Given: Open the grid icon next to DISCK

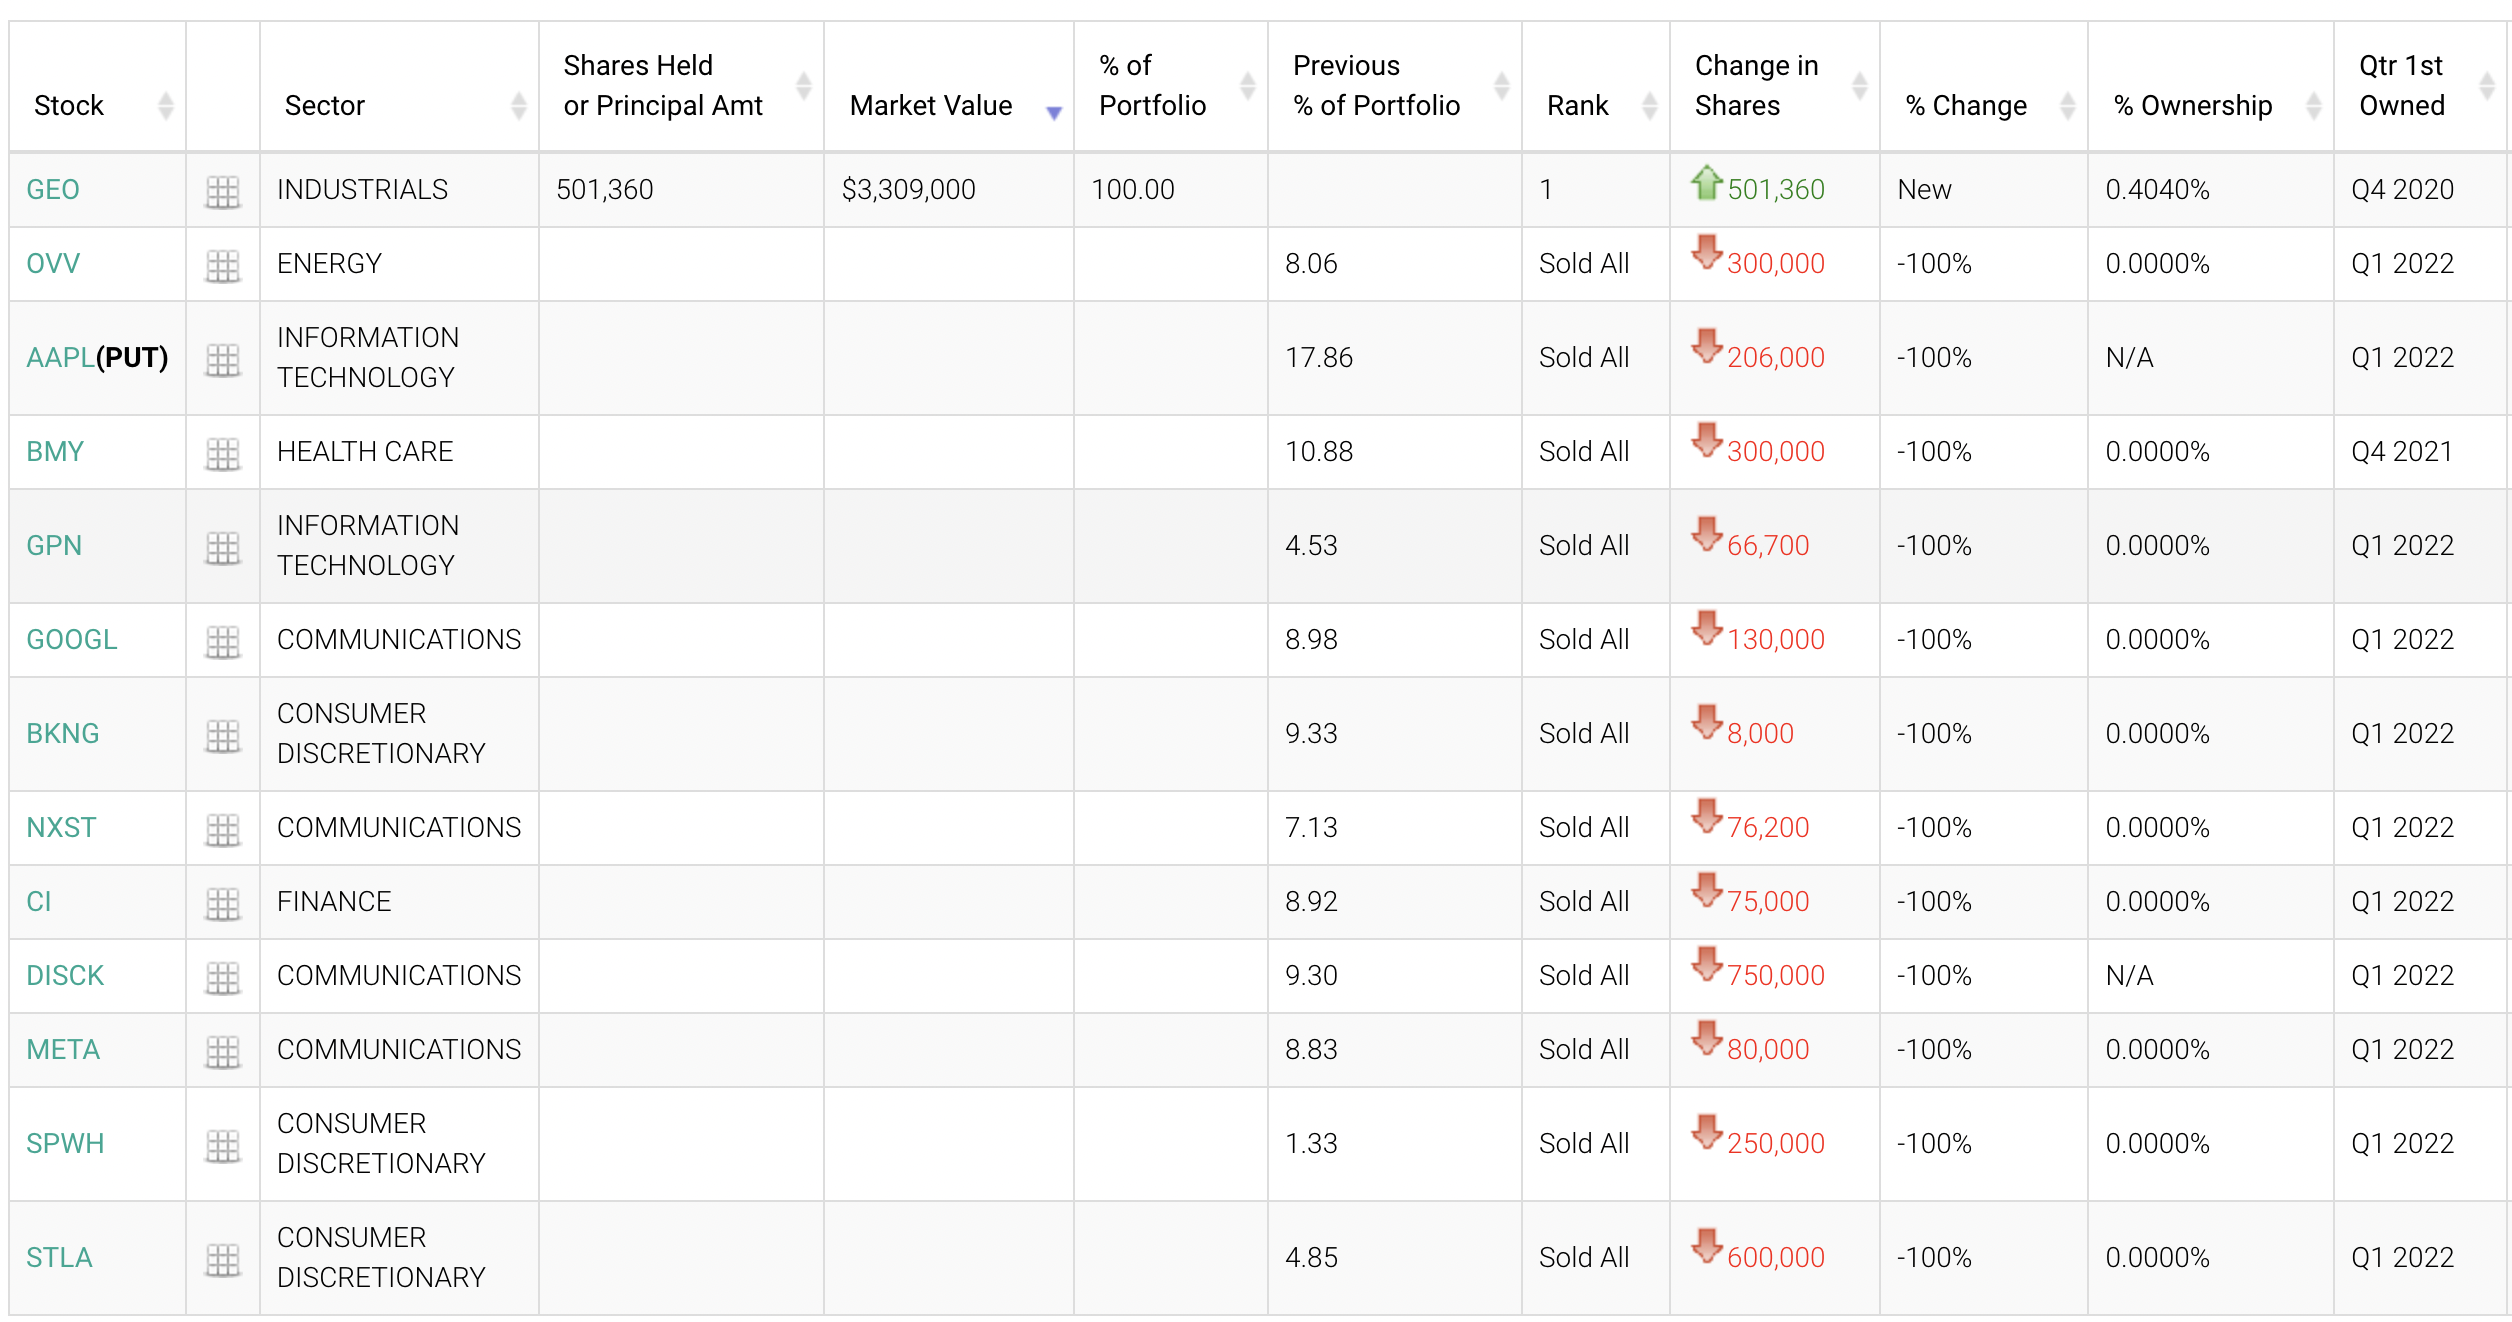Looking at the screenshot, I should click(222, 977).
